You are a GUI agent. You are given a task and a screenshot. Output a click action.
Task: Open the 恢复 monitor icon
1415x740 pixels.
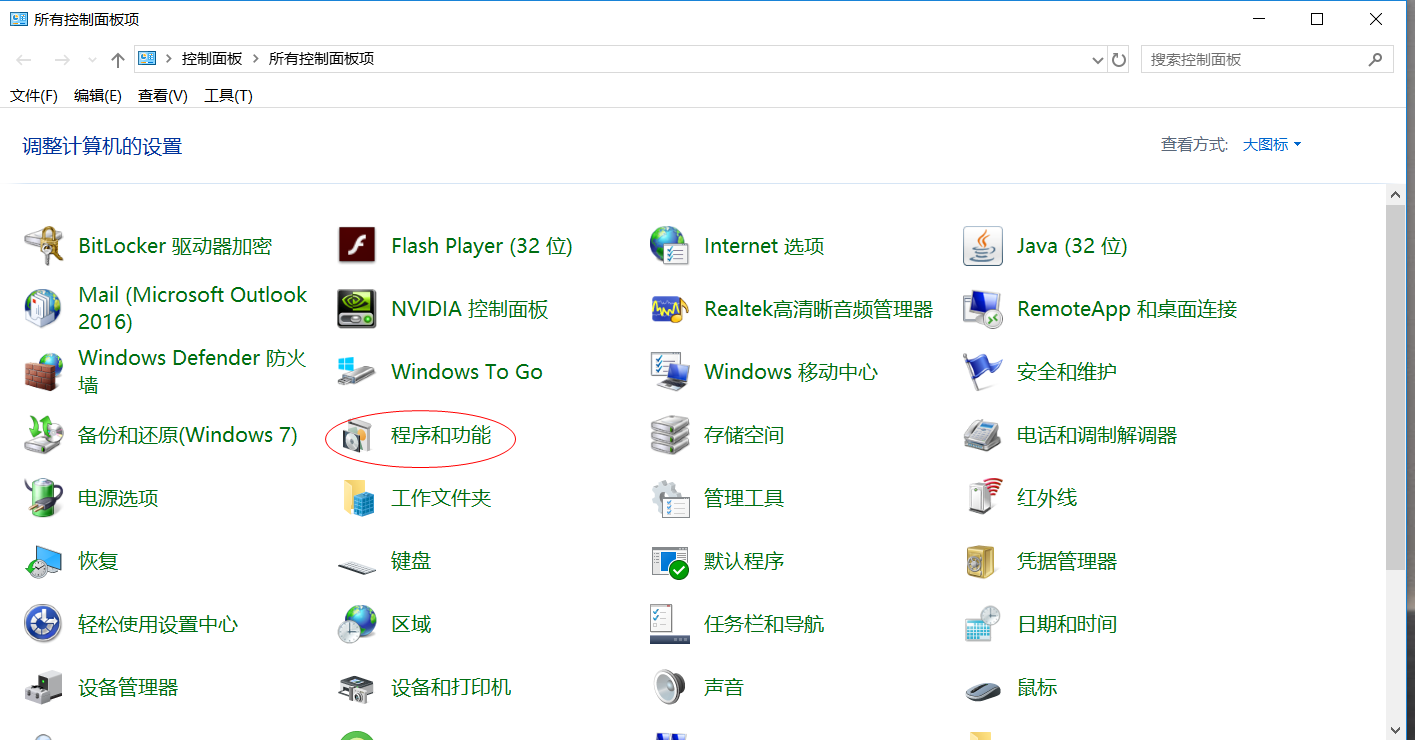pyautogui.click(x=44, y=561)
